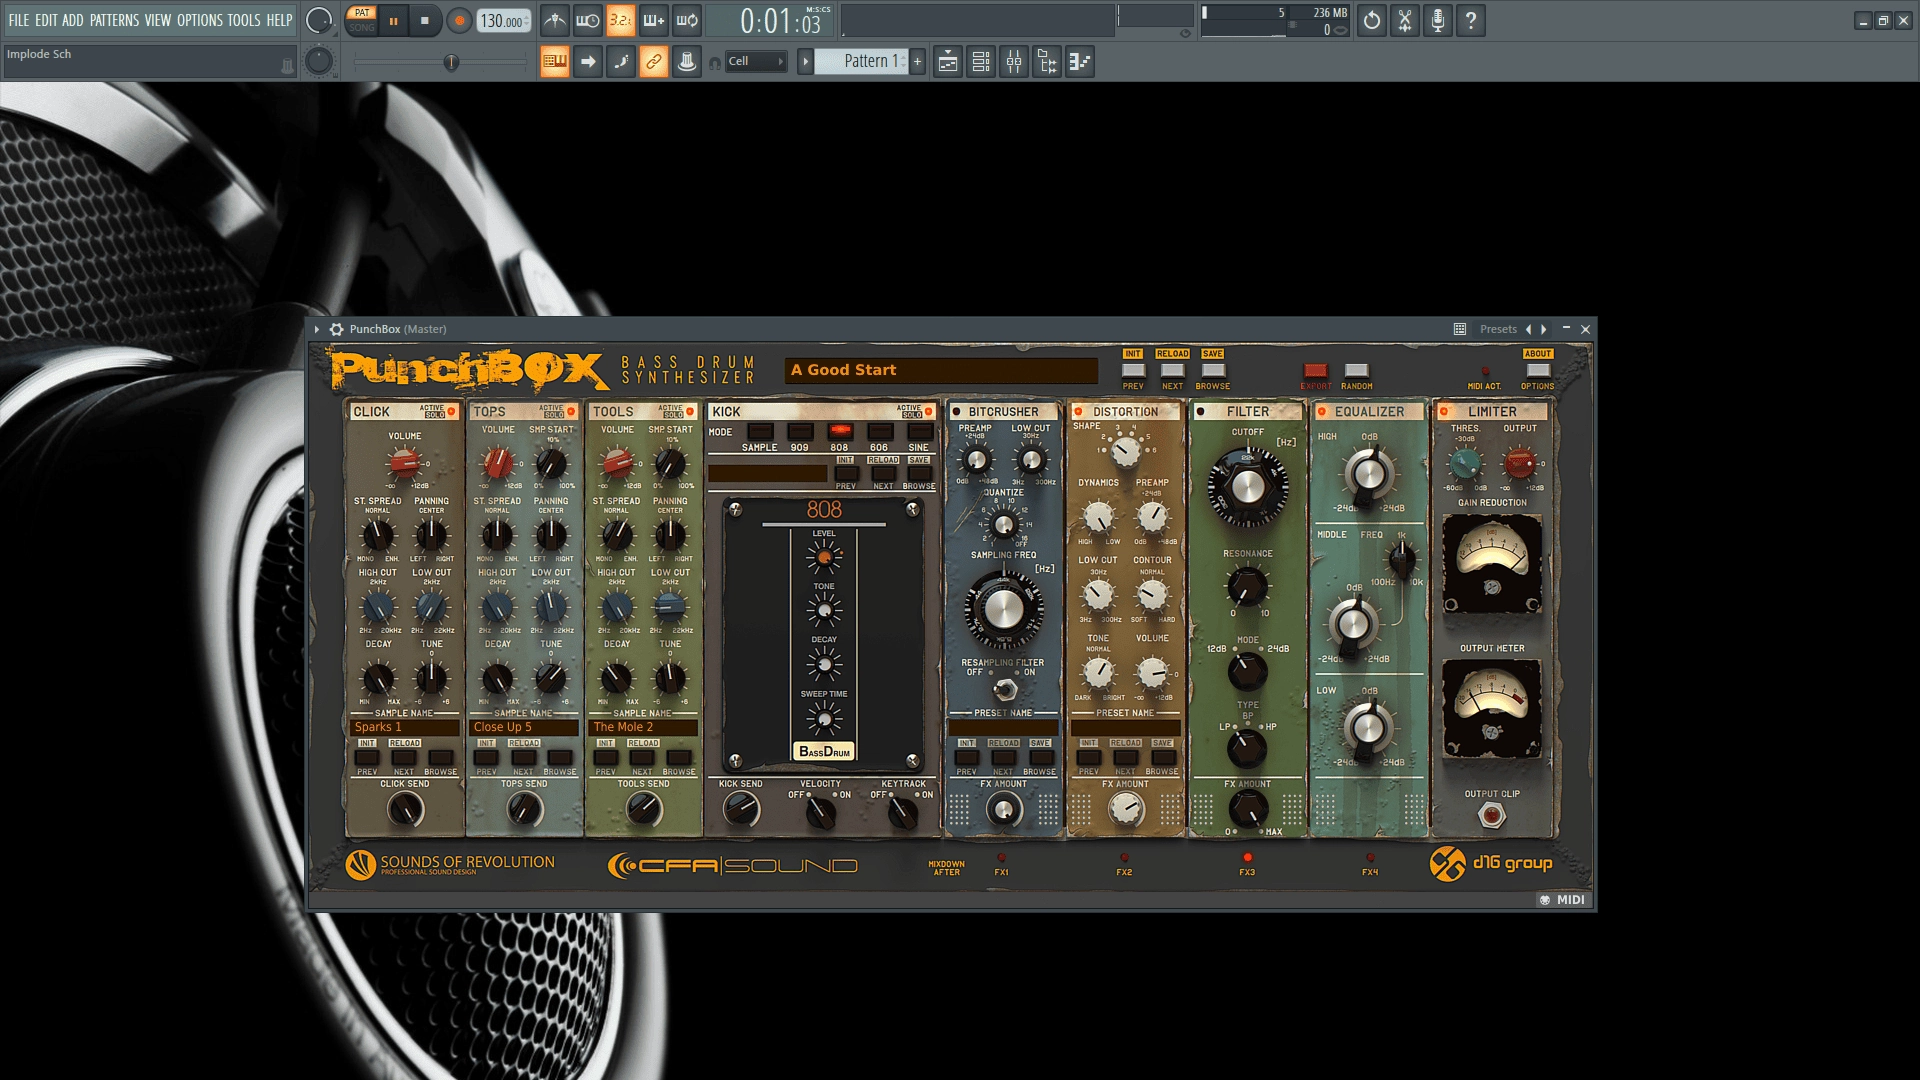Viewport: 1920px width, 1080px height.
Task: Toggle the metronome icon
Action: coord(555,20)
